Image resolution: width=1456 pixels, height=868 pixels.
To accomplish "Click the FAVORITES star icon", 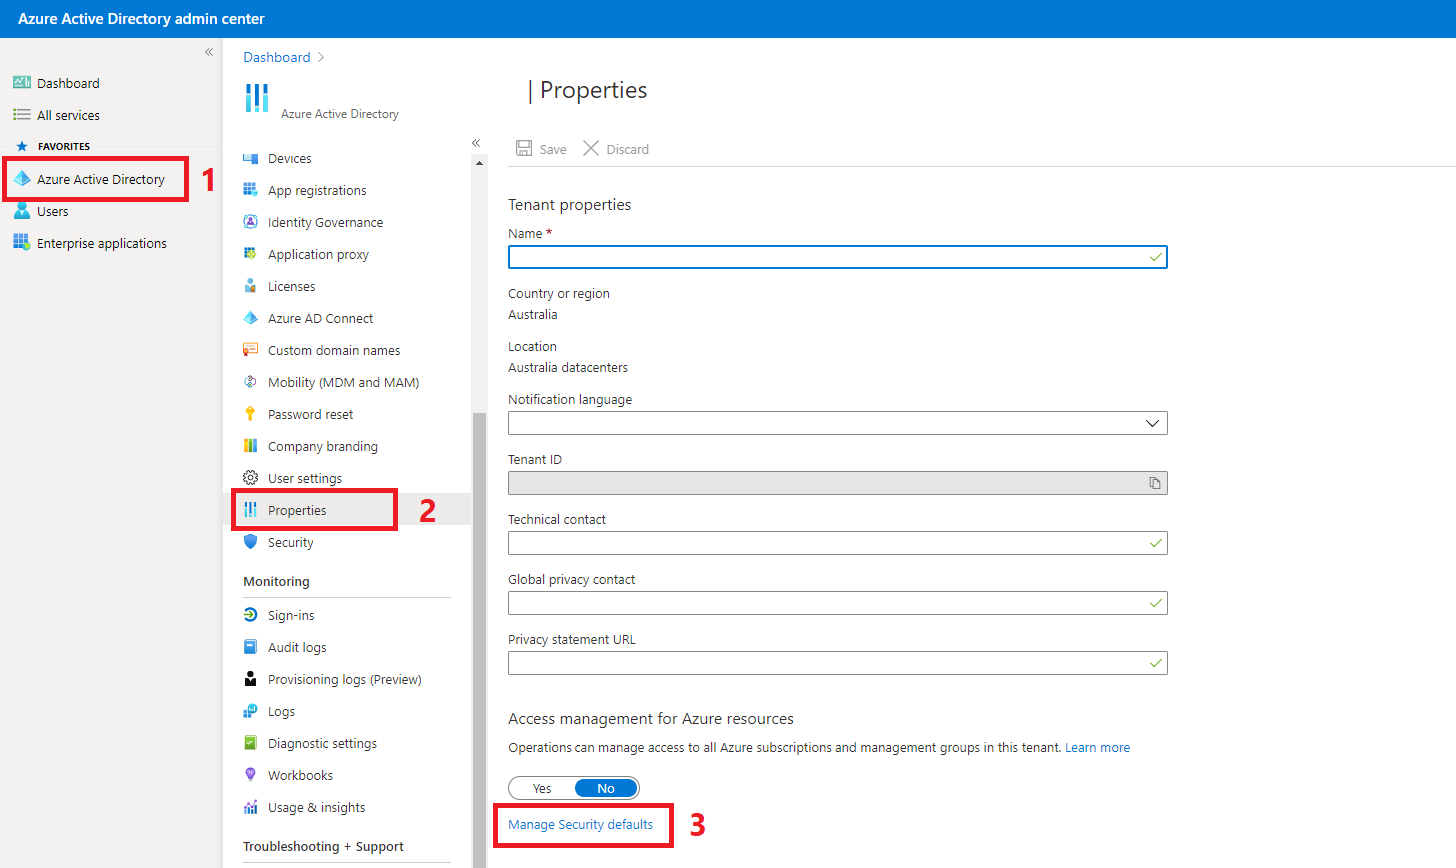I will [x=22, y=146].
